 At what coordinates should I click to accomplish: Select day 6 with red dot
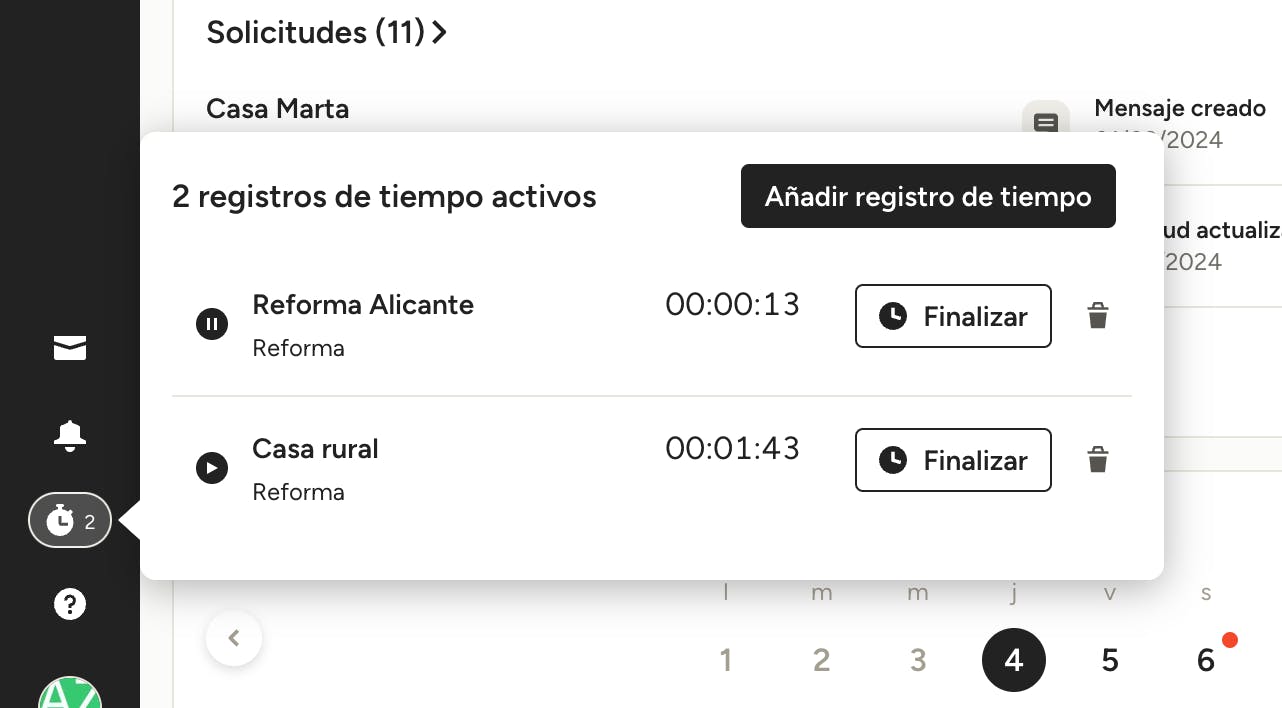[x=1206, y=660]
